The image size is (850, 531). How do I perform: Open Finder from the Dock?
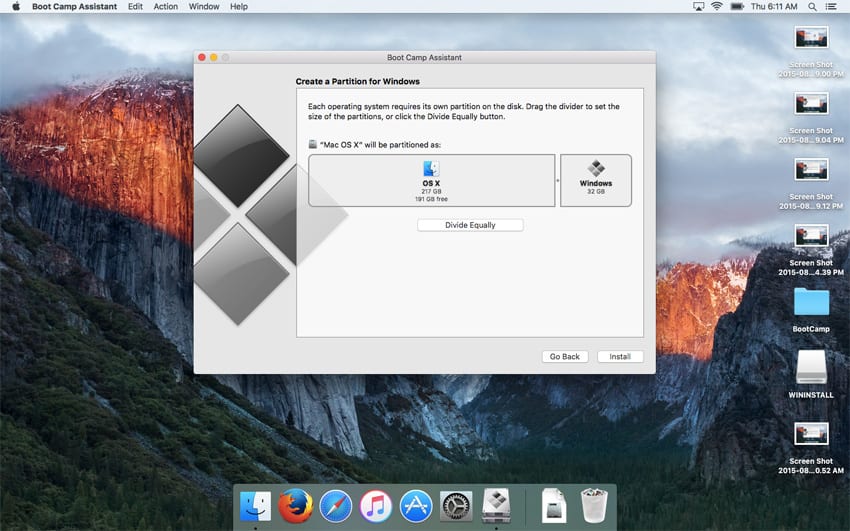[x=255, y=506]
